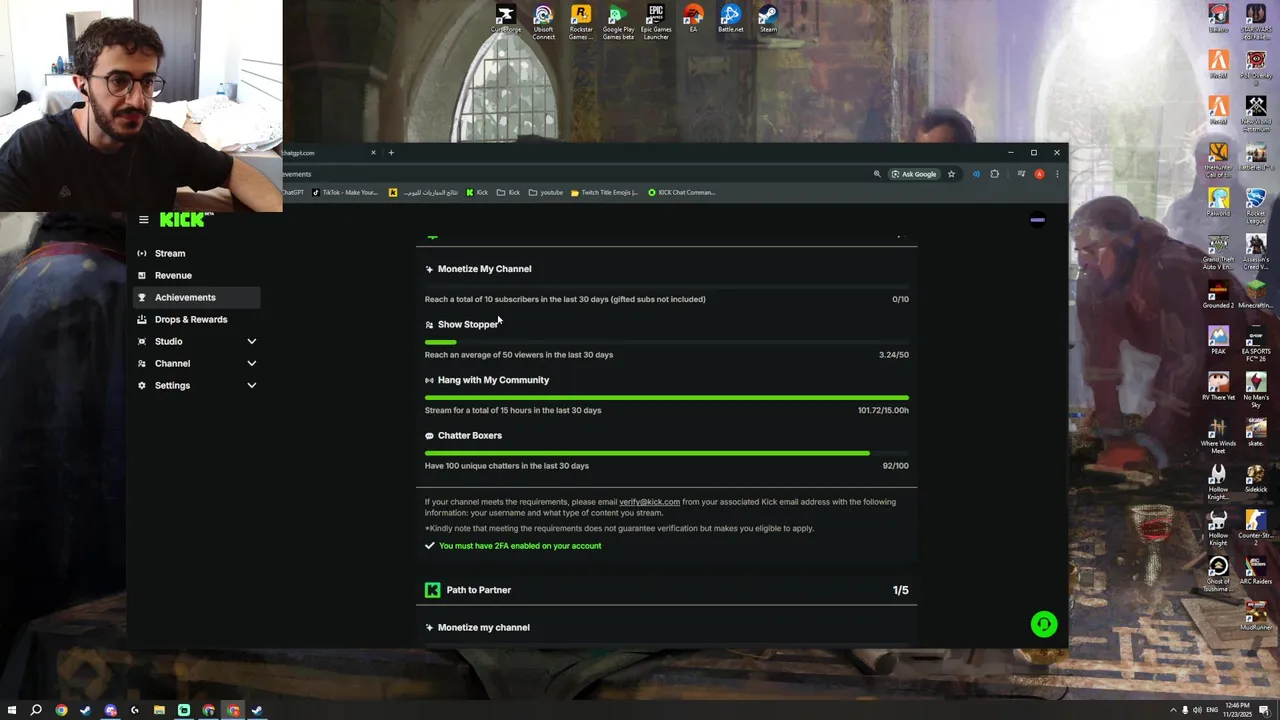1280x720 pixels.
Task: Expand the Settings sidebar section
Action: pos(251,385)
